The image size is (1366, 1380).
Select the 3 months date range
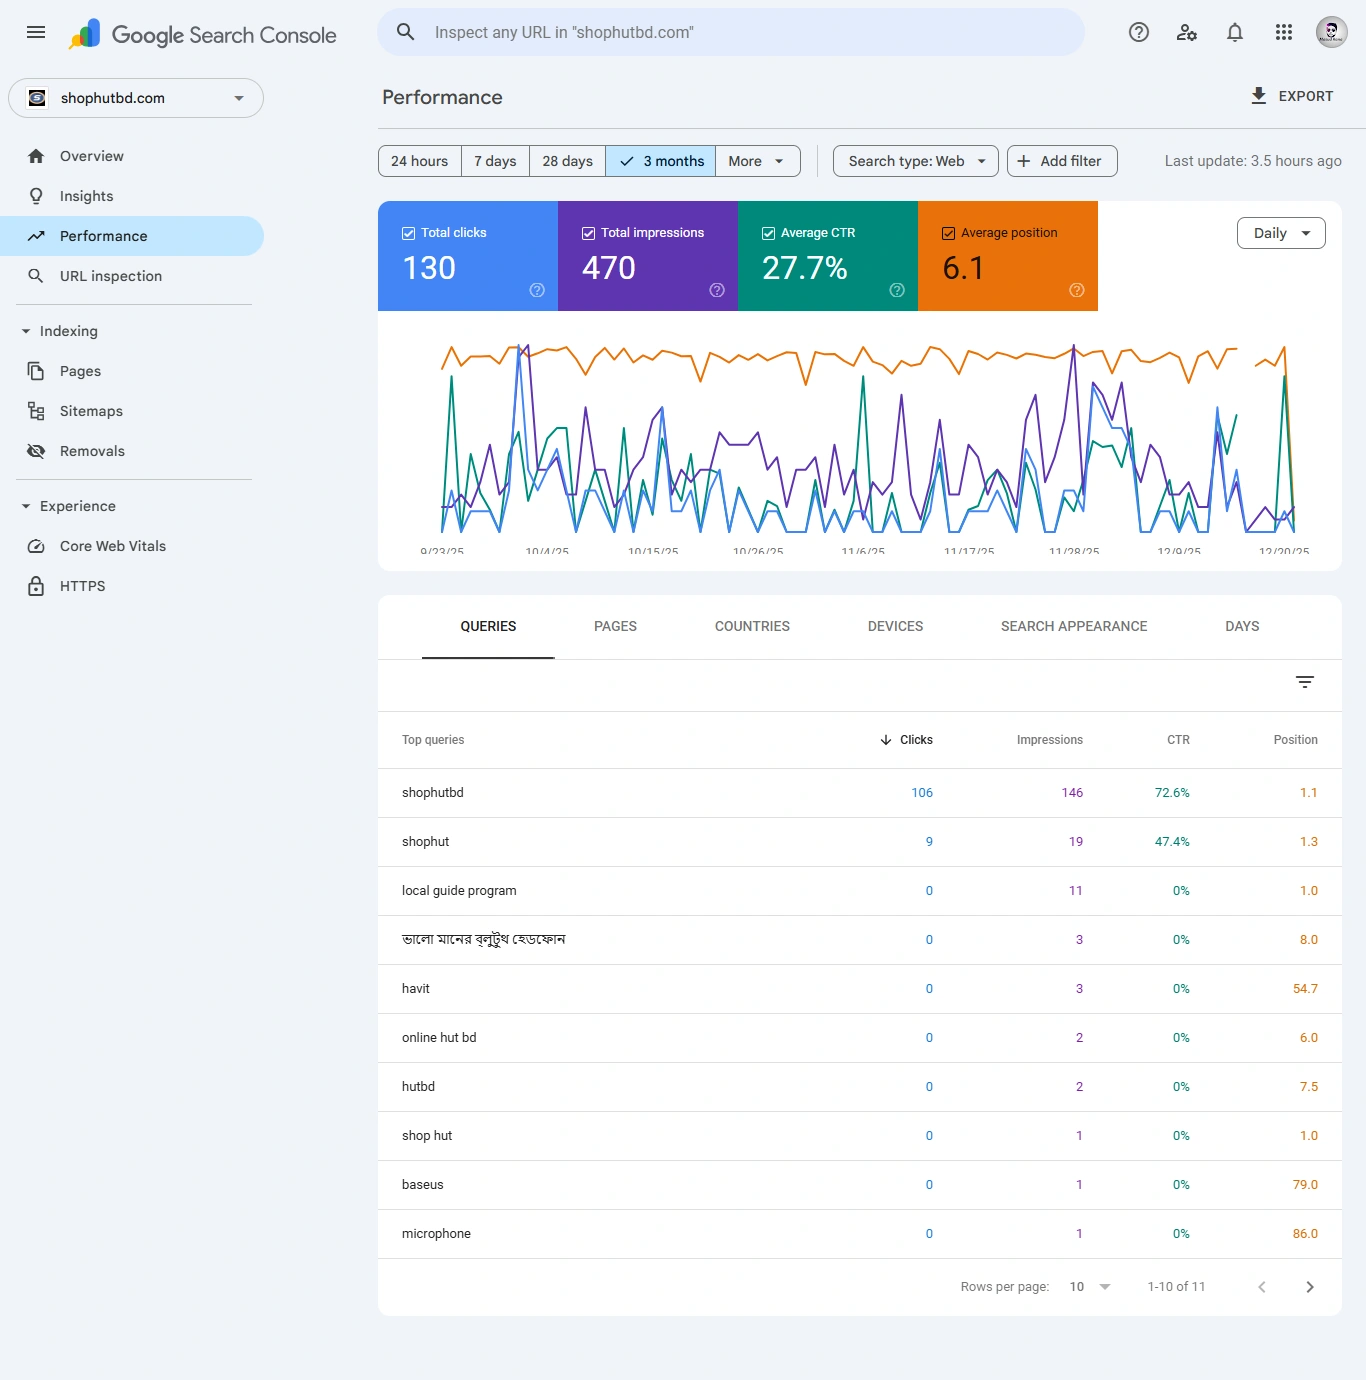[x=660, y=161]
